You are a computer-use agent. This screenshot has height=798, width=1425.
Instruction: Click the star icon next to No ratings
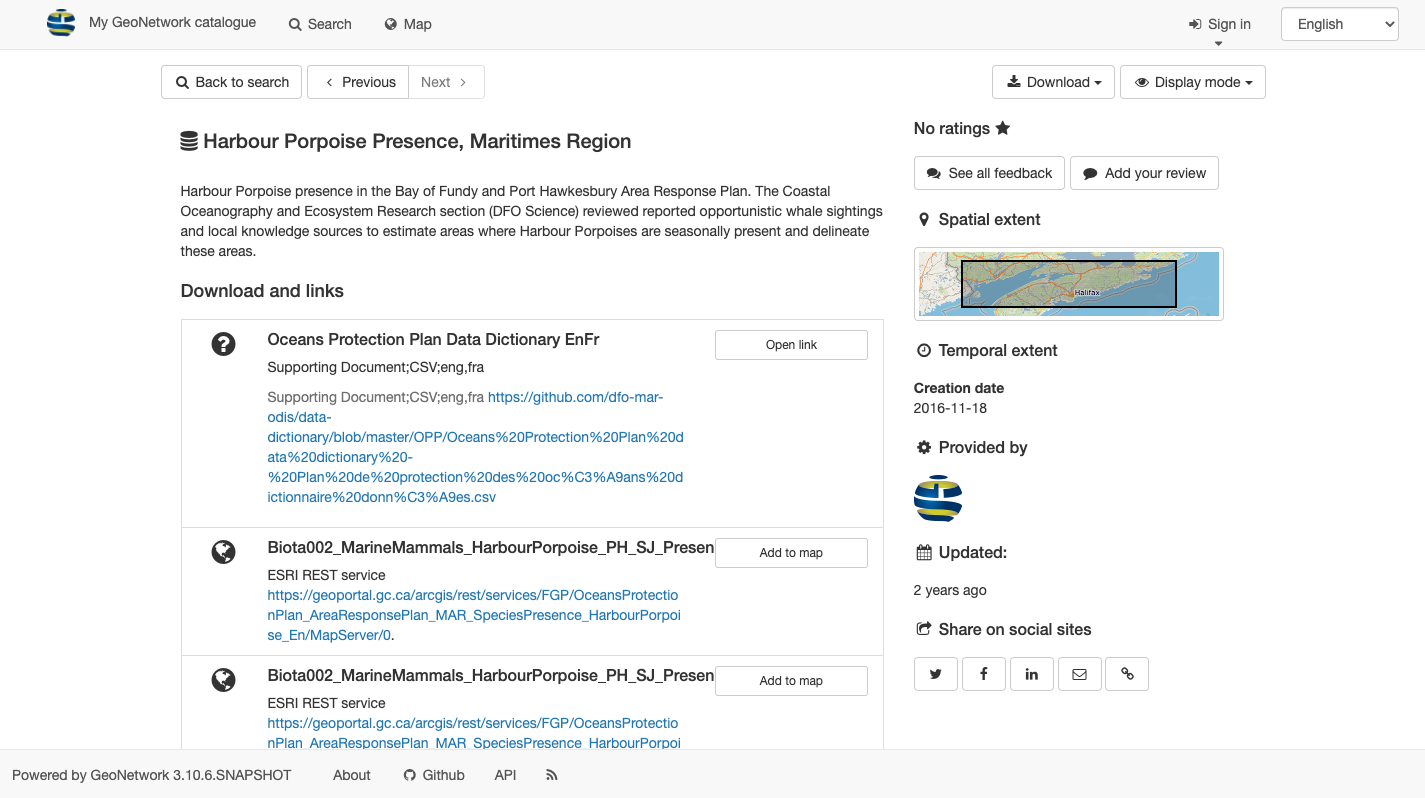(x=1003, y=128)
